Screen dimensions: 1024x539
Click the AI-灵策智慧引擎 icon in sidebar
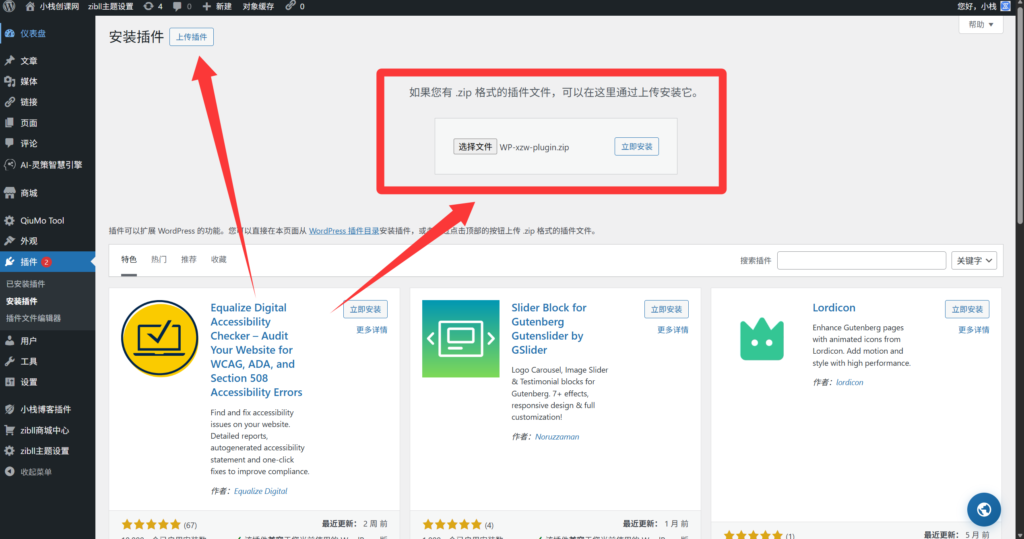tap(10, 165)
